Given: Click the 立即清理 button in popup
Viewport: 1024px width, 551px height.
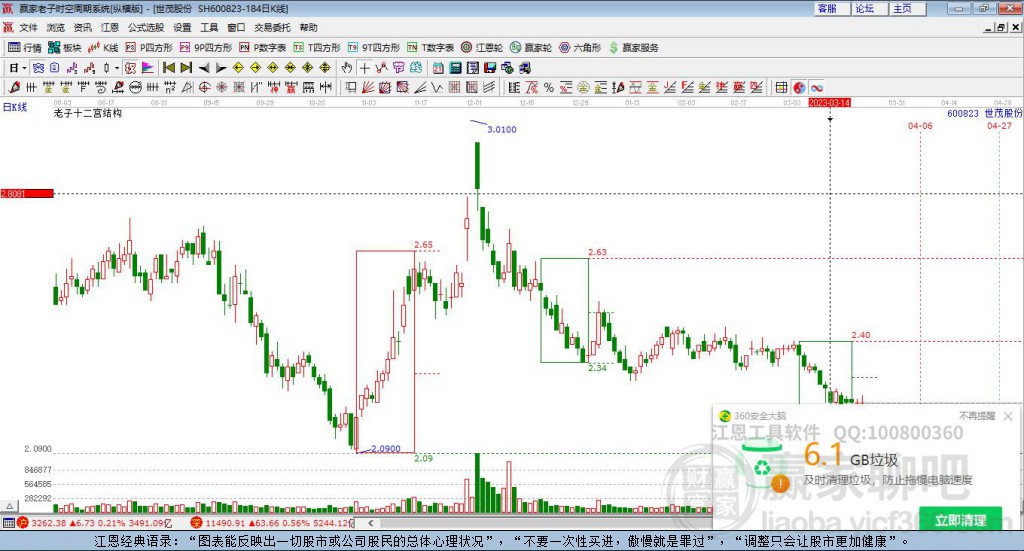Looking at the screenshot, I should (960, 520).
